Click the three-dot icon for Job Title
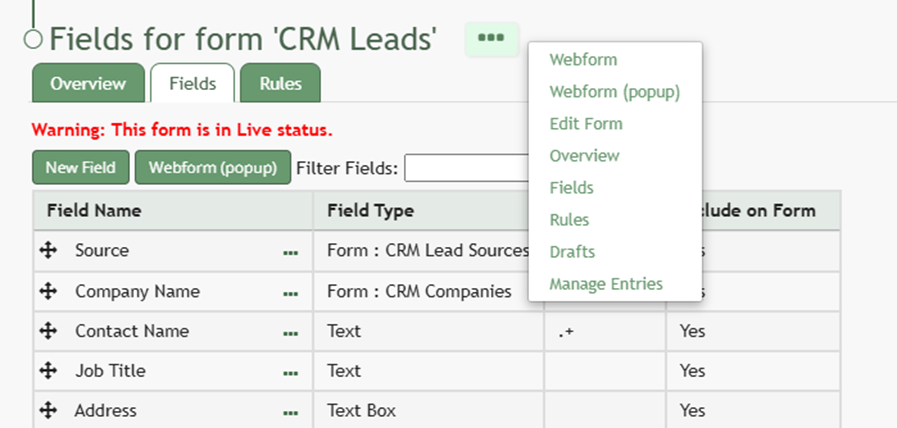Screen dimensions: 897x428 pos(290,373)
